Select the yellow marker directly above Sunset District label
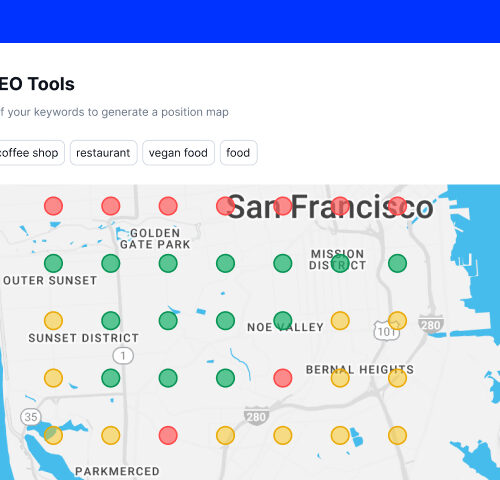This screenshot has height=480, width=500. 53,321
